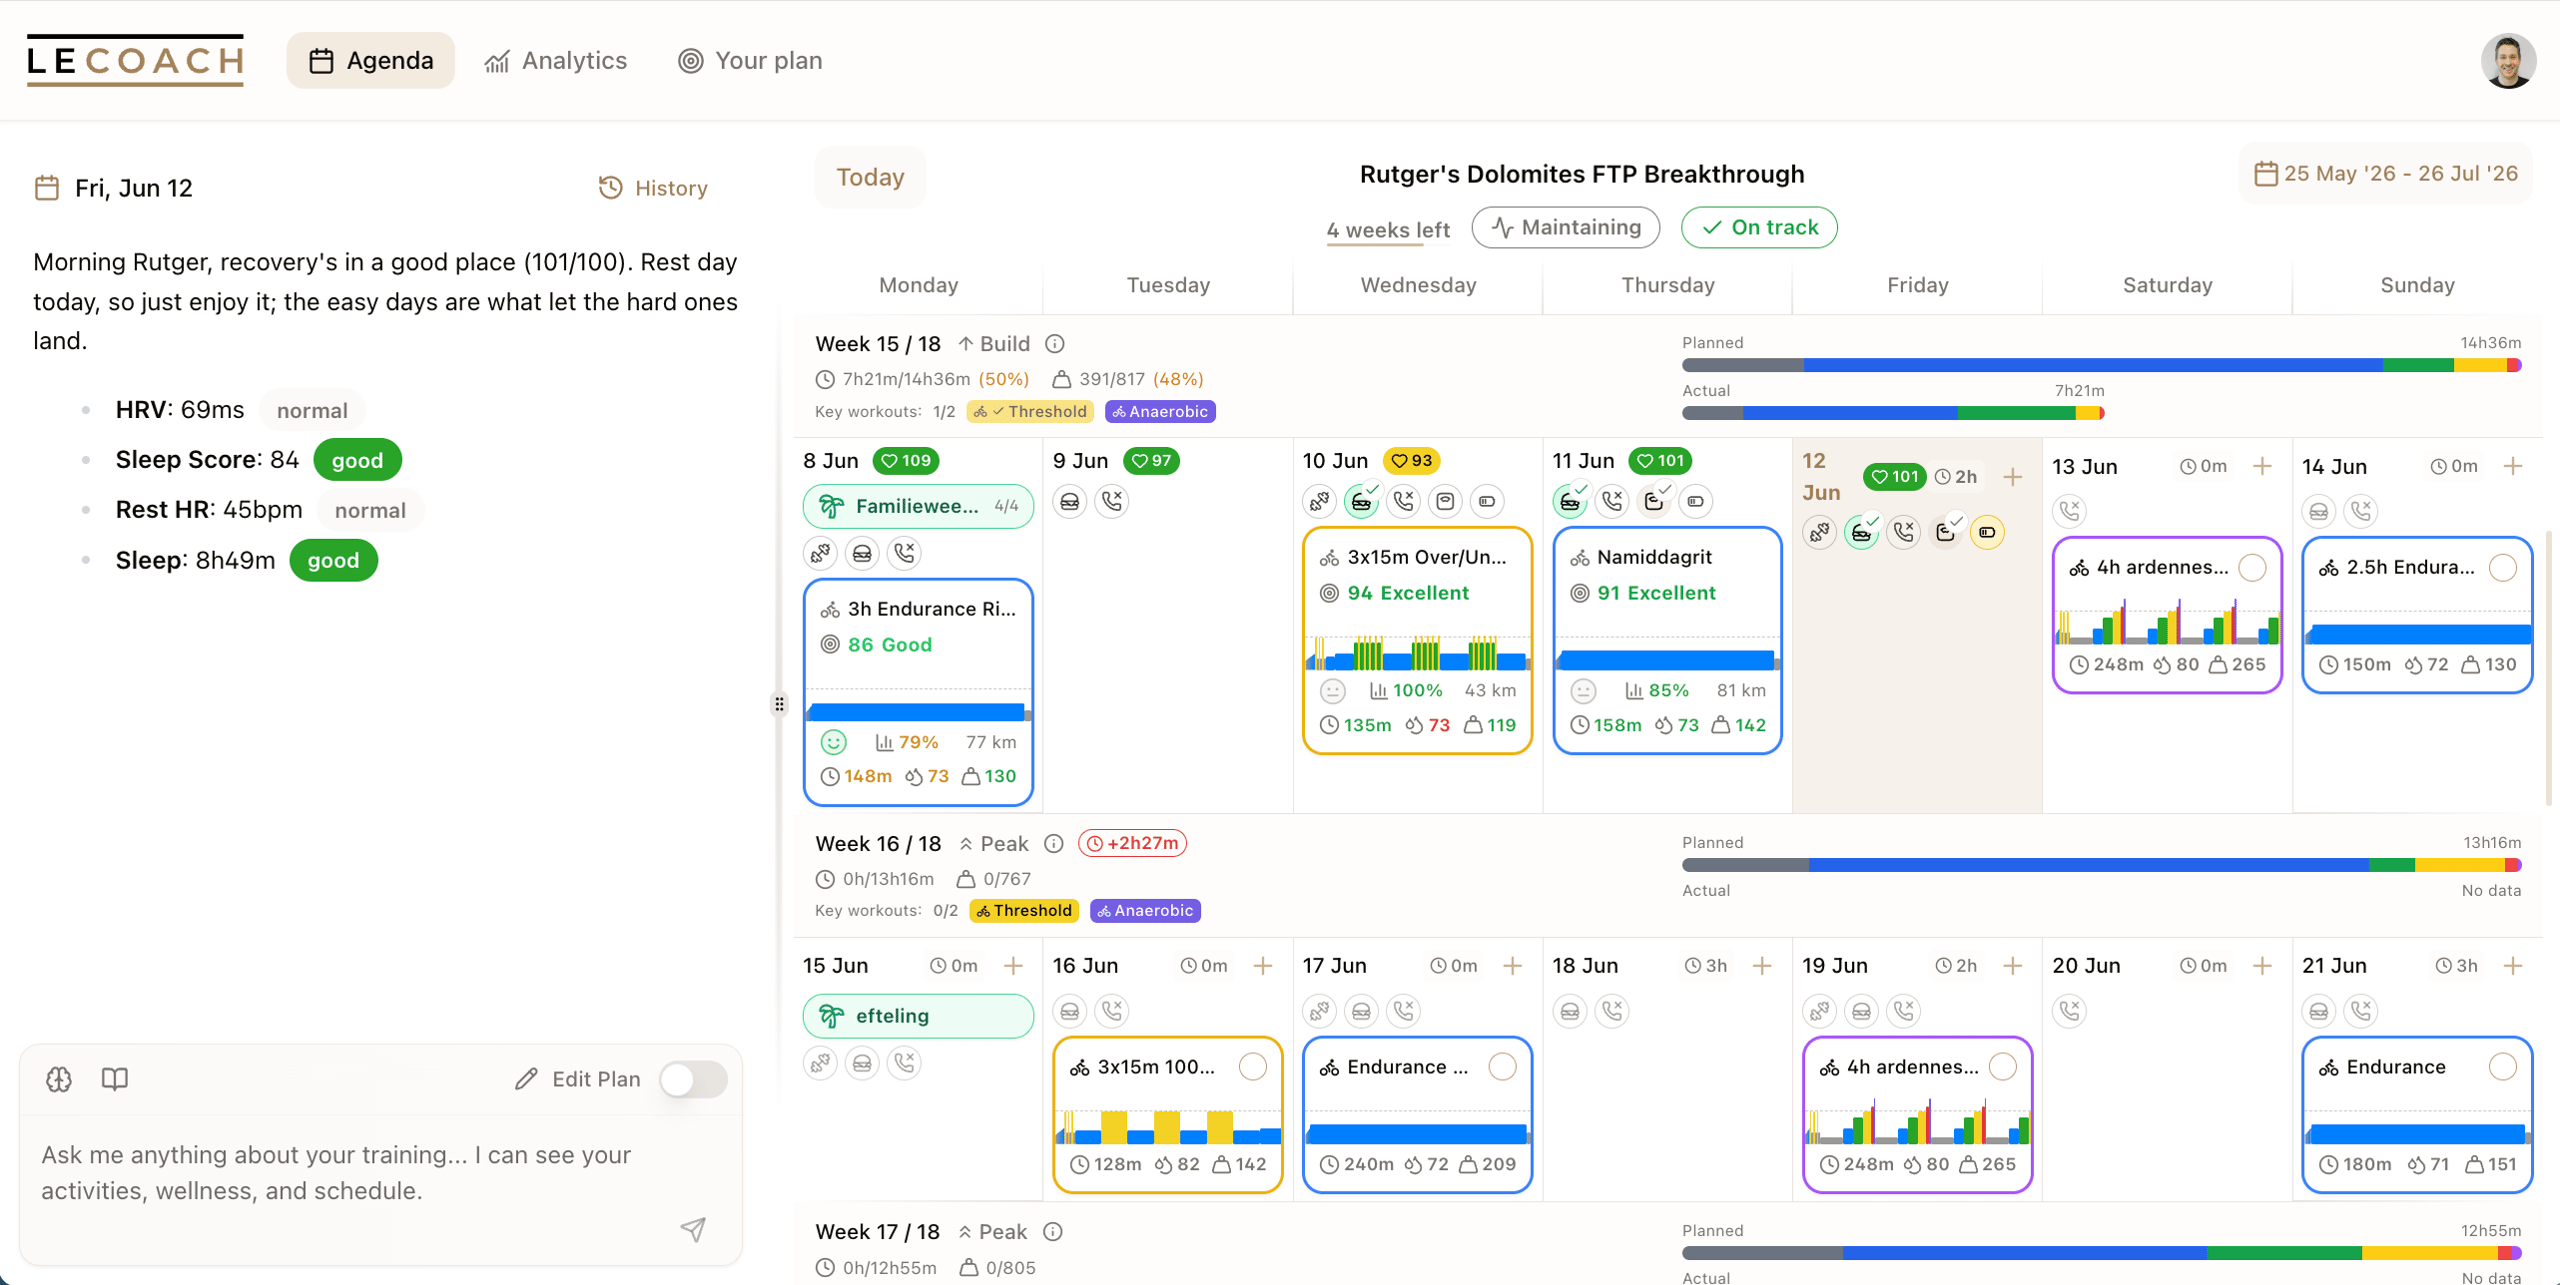Click Week 15 Actual zone distribution bar
Screen dimensions: 2560x1285
[x=1893, y=413]
